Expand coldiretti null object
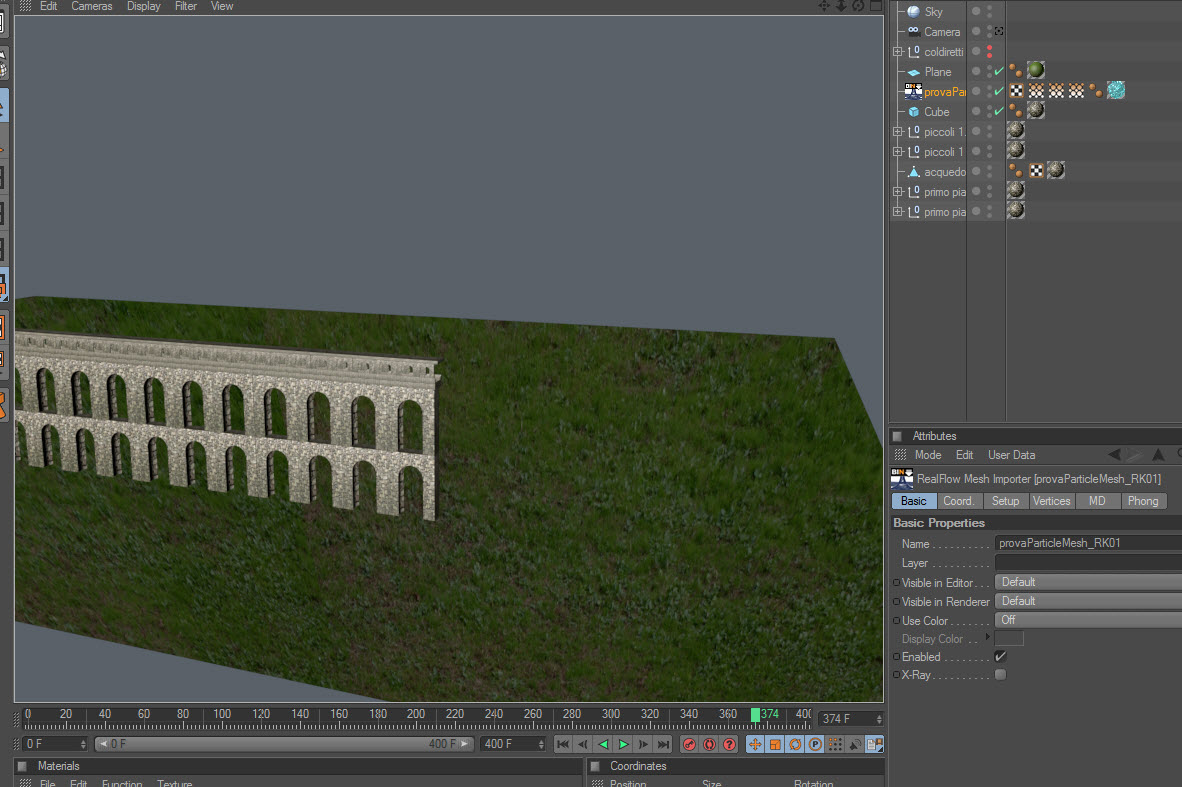Image resolution: width=1182 pixels, height=787 pixels. coord(898,52)
